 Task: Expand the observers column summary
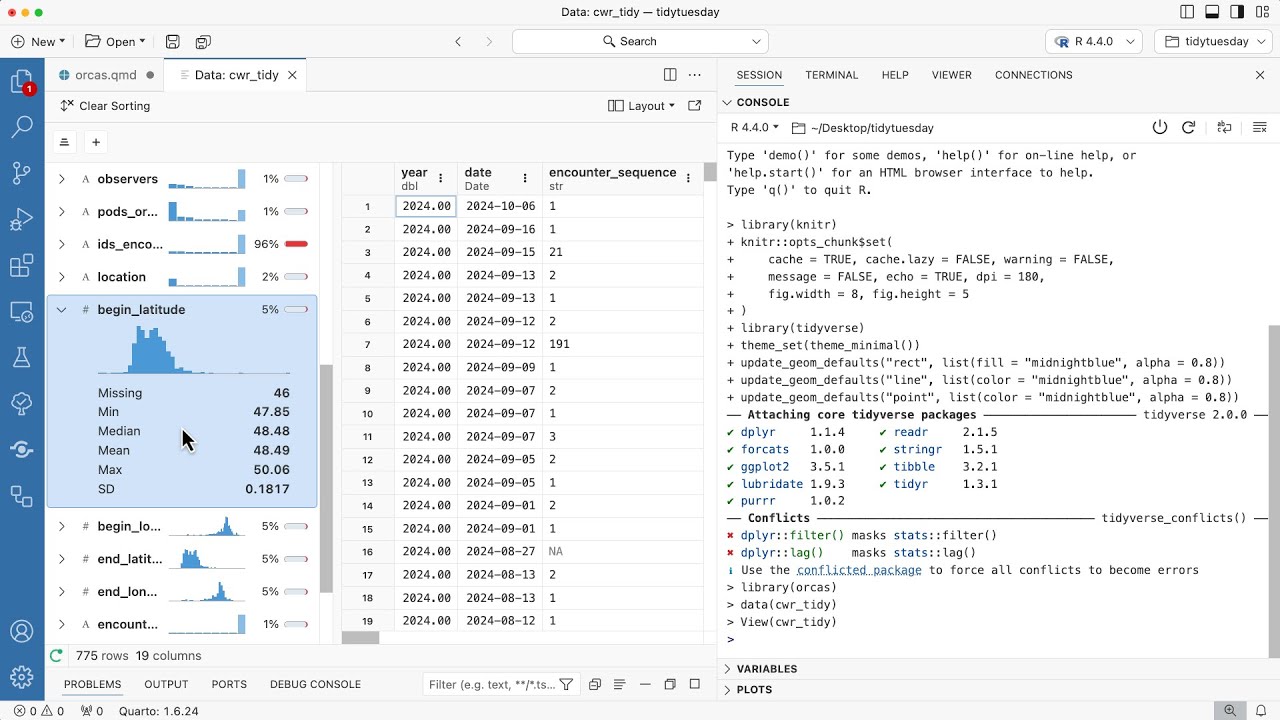point(61,179)
